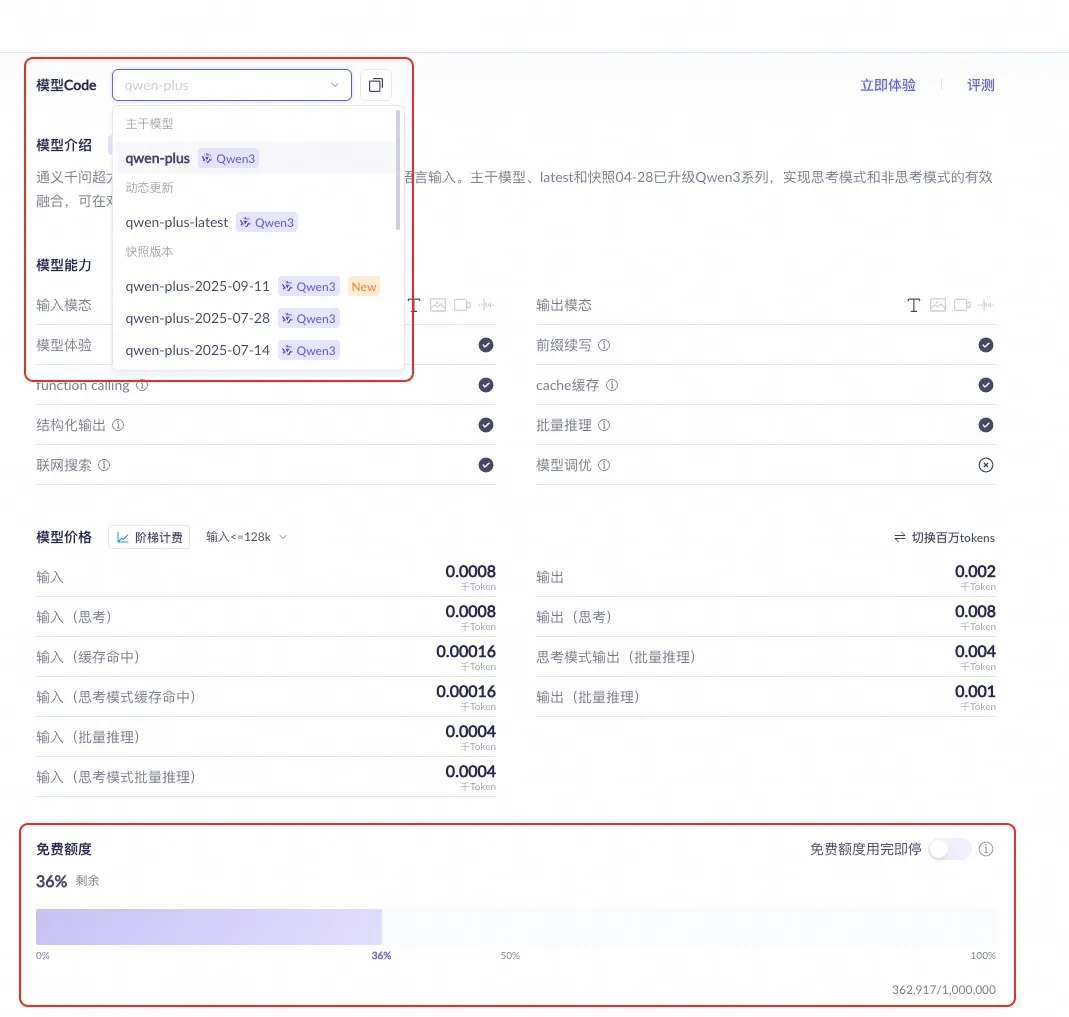
Task: Click the 模型调优 unsupported X mark
Action: (x=986, y=465)
